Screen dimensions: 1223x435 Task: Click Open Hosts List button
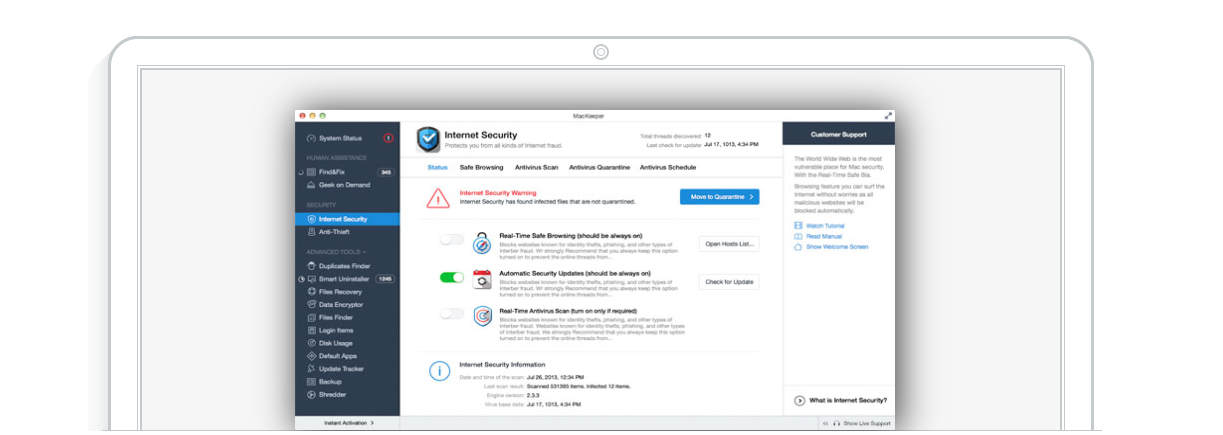pyautogui.click(x=729, y=244)
